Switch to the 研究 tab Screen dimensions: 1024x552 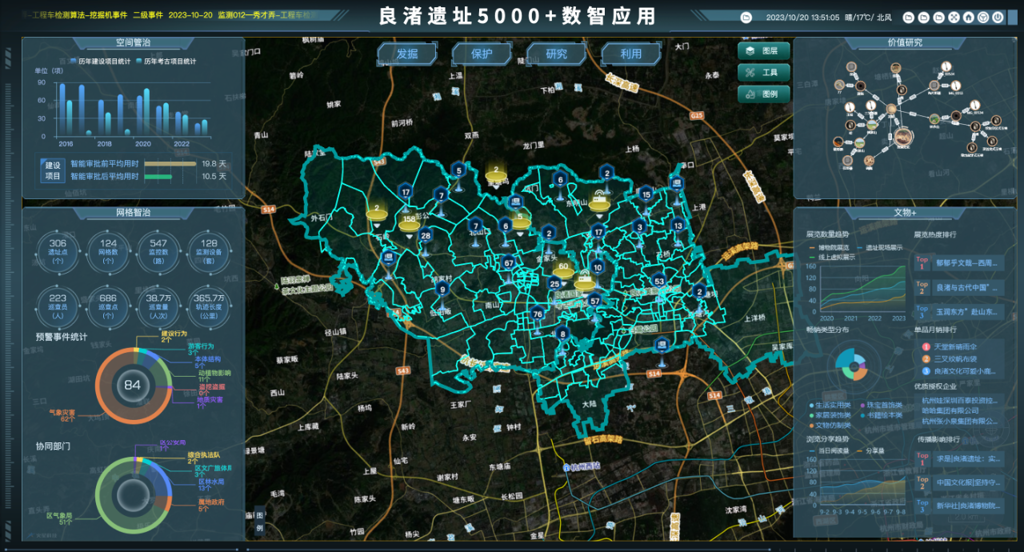click(x=556, y=54)
